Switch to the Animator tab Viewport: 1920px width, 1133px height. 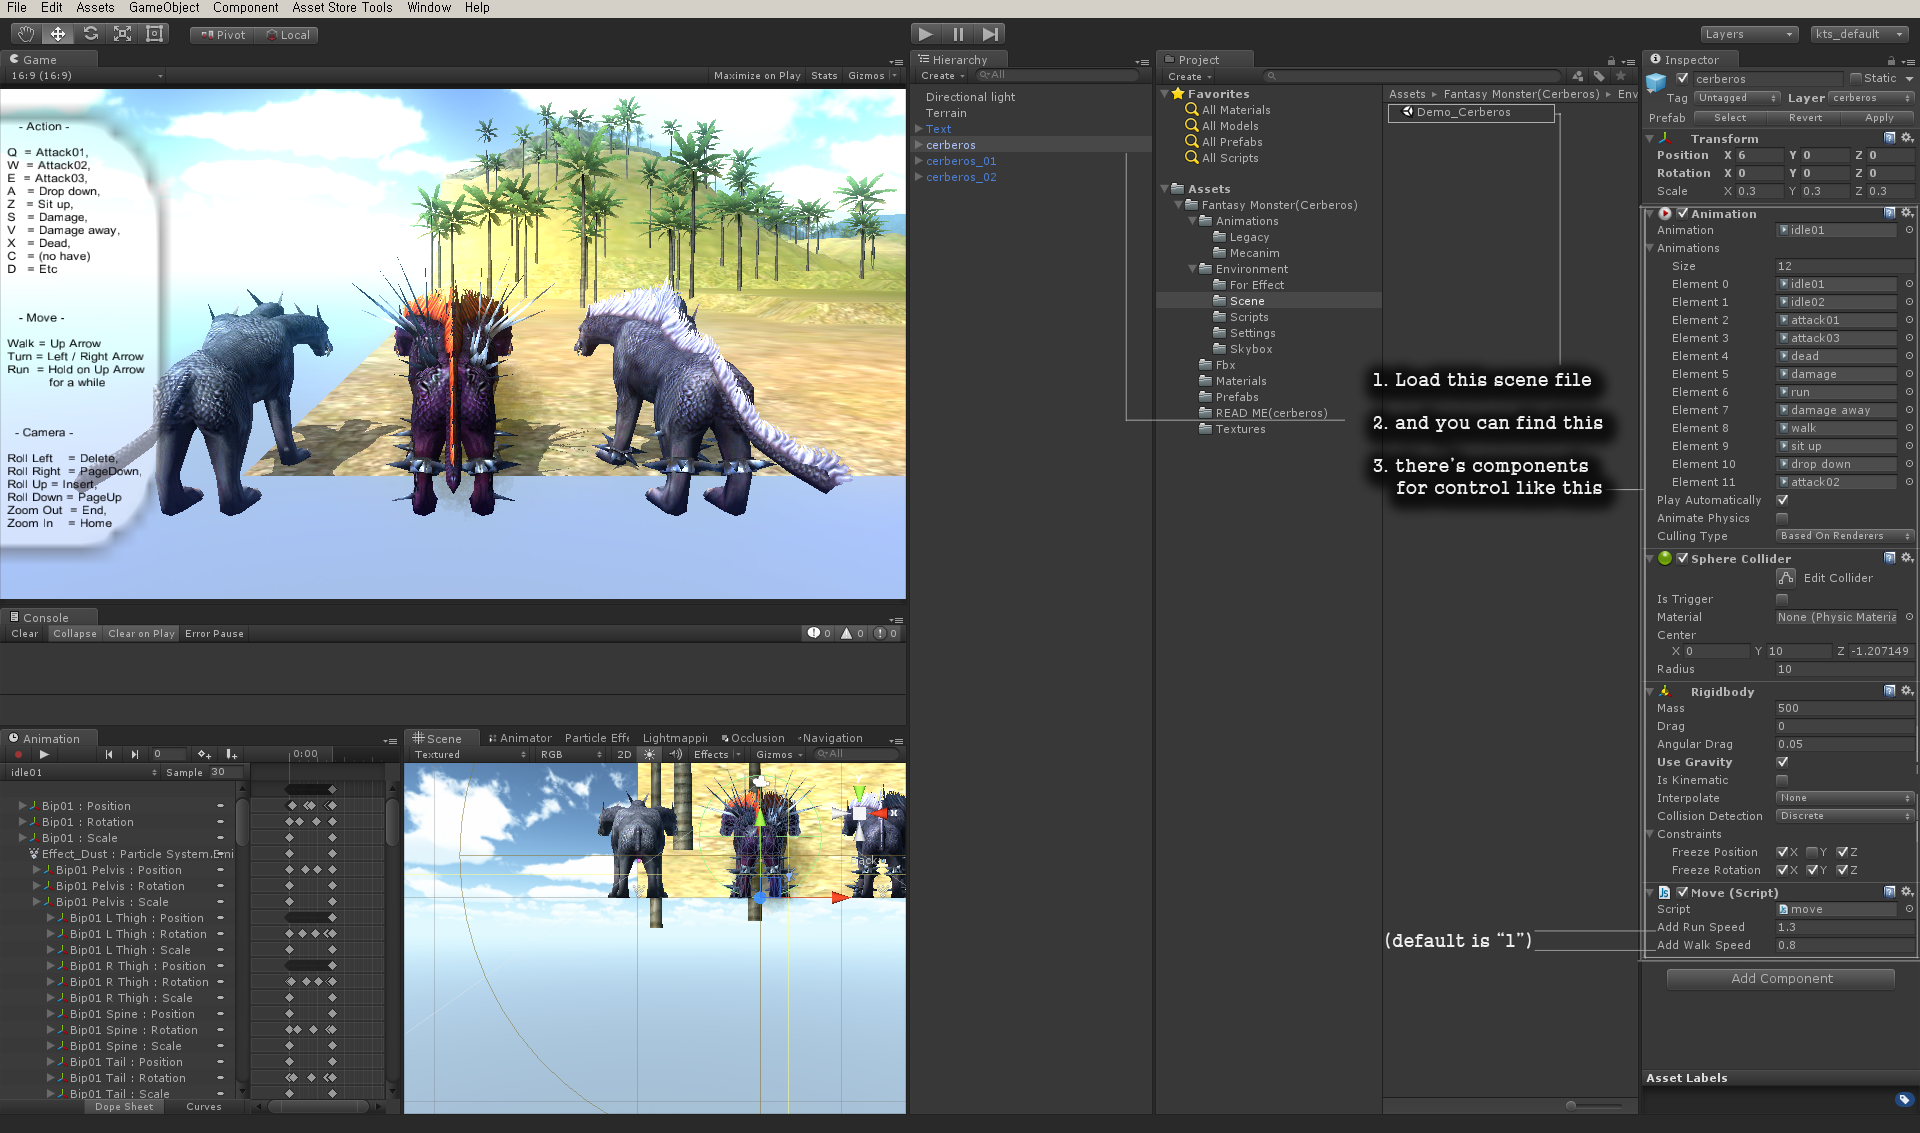[520, 738]
